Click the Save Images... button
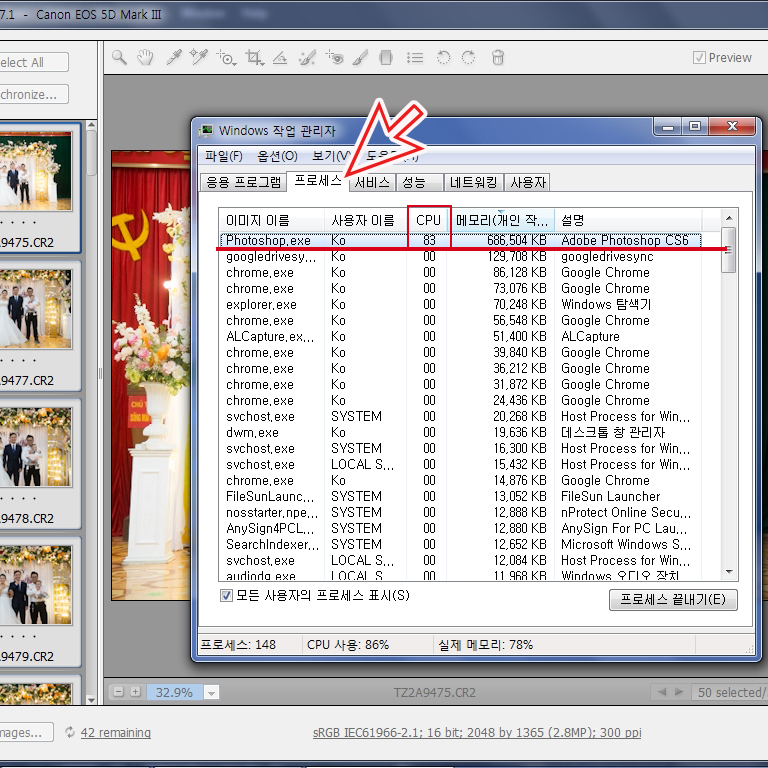The height and width of the screenshot is (768, 768). coord(24,732)
